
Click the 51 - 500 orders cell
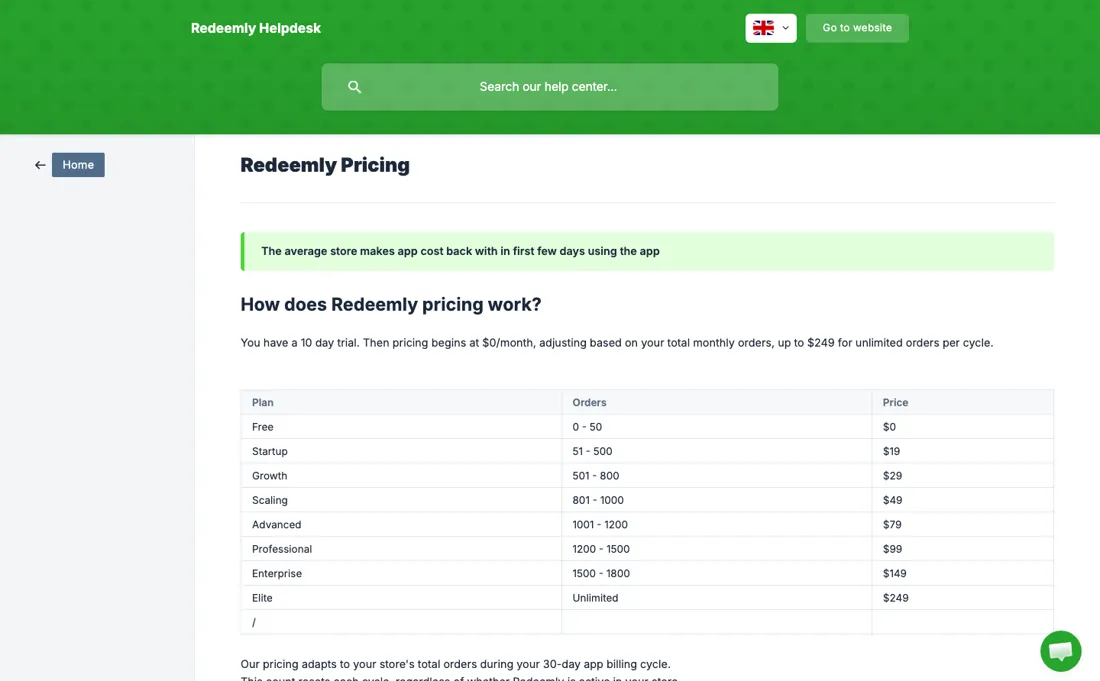click(716, 451)
